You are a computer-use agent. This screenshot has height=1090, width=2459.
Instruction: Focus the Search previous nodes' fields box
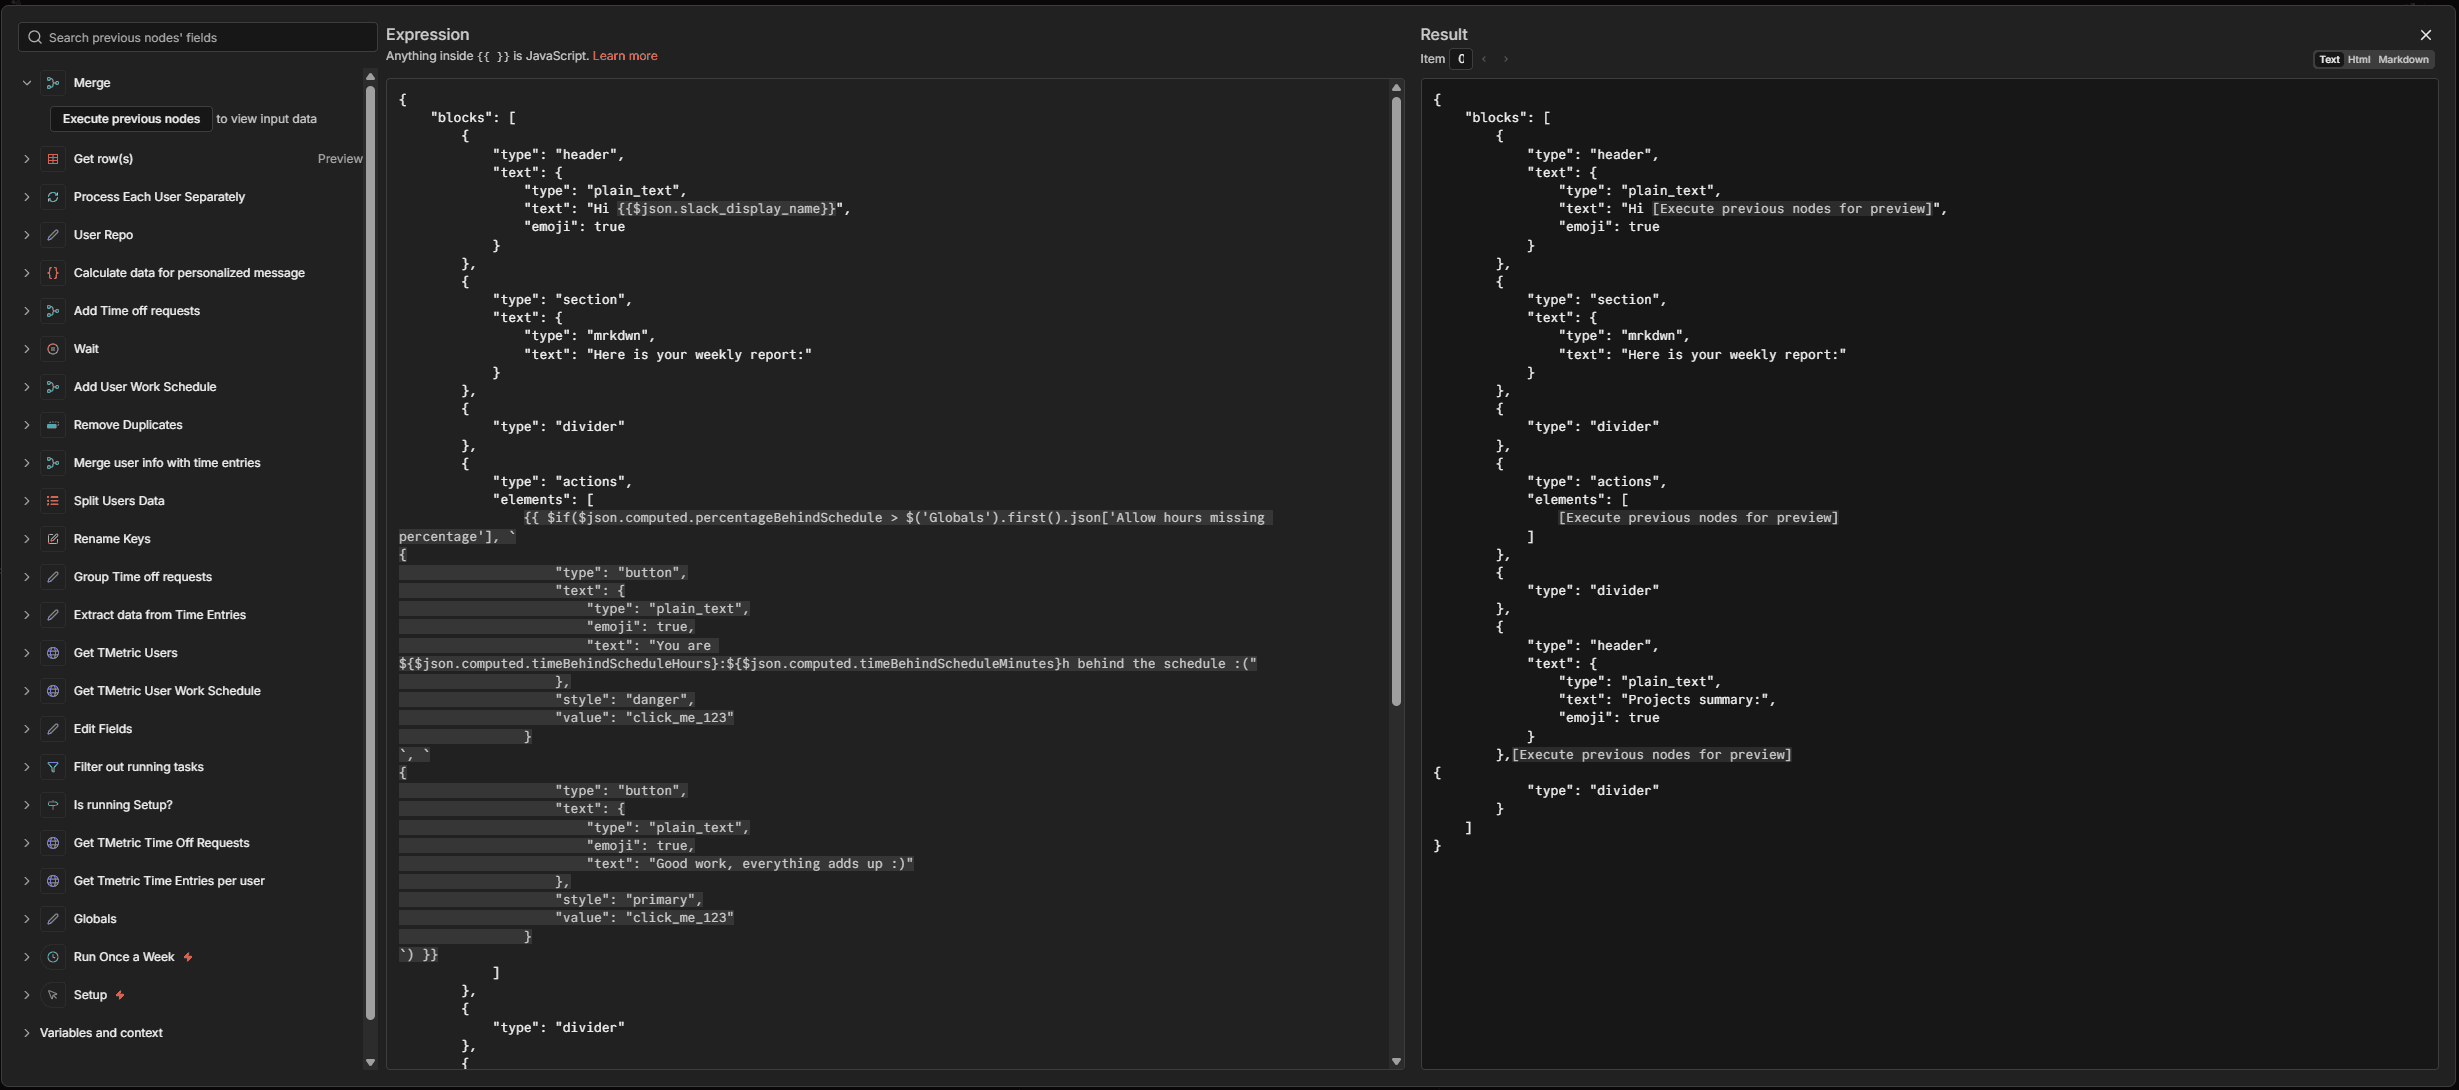[198, 37]
